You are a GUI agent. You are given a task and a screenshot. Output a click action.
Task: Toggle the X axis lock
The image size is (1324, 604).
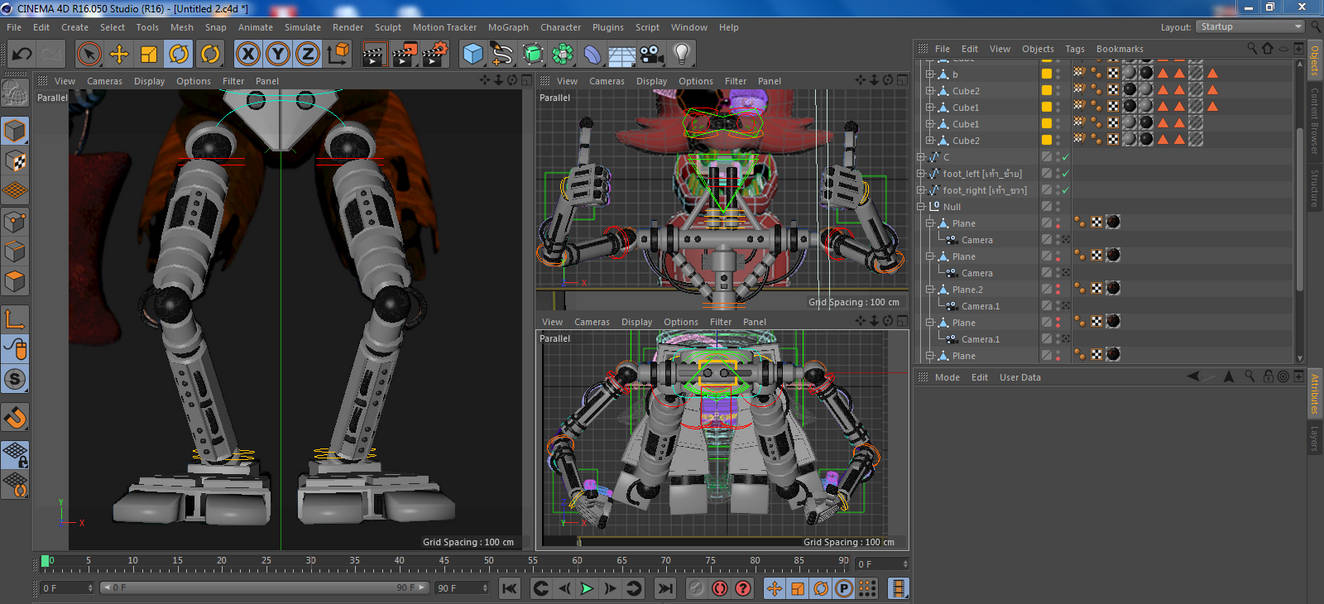click(248, 54)
